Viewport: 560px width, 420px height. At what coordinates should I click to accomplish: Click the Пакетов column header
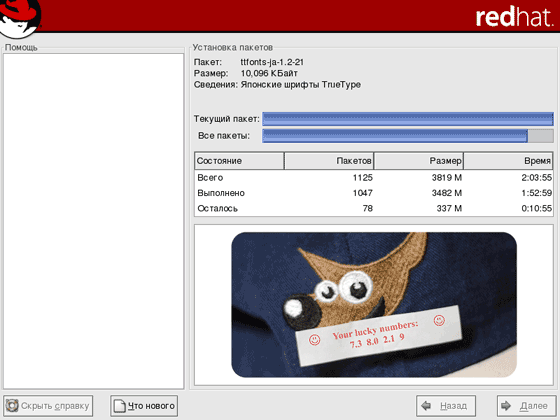pos(329,161)
